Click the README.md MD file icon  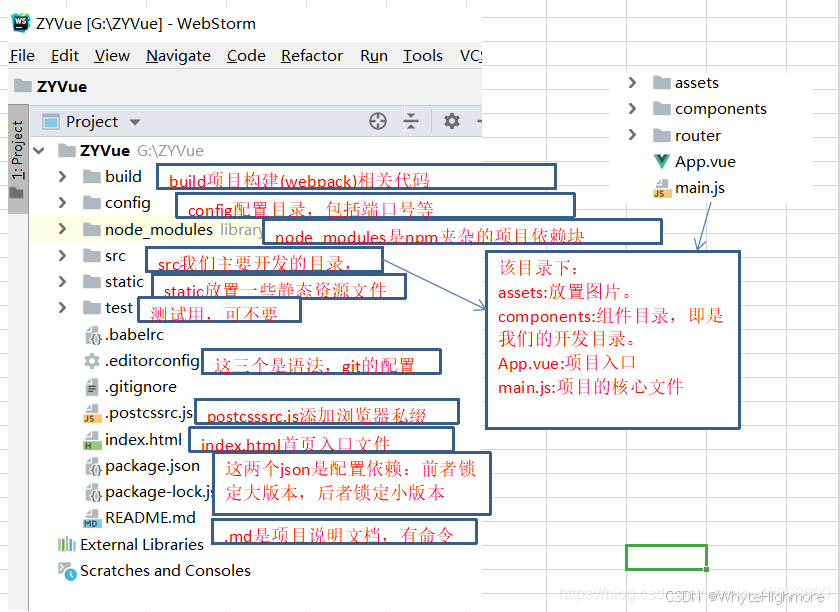point(92,518)
